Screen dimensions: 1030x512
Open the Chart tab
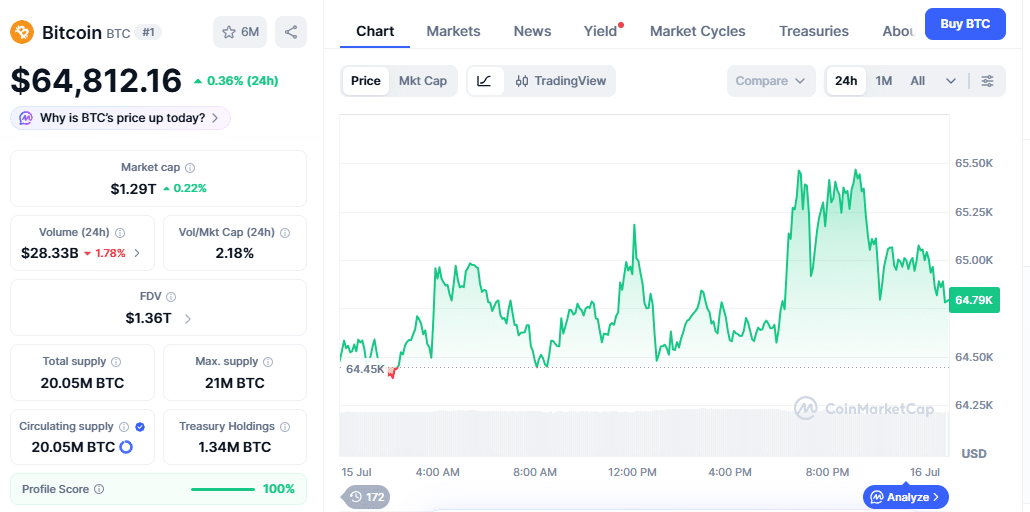tap(375, 31)
